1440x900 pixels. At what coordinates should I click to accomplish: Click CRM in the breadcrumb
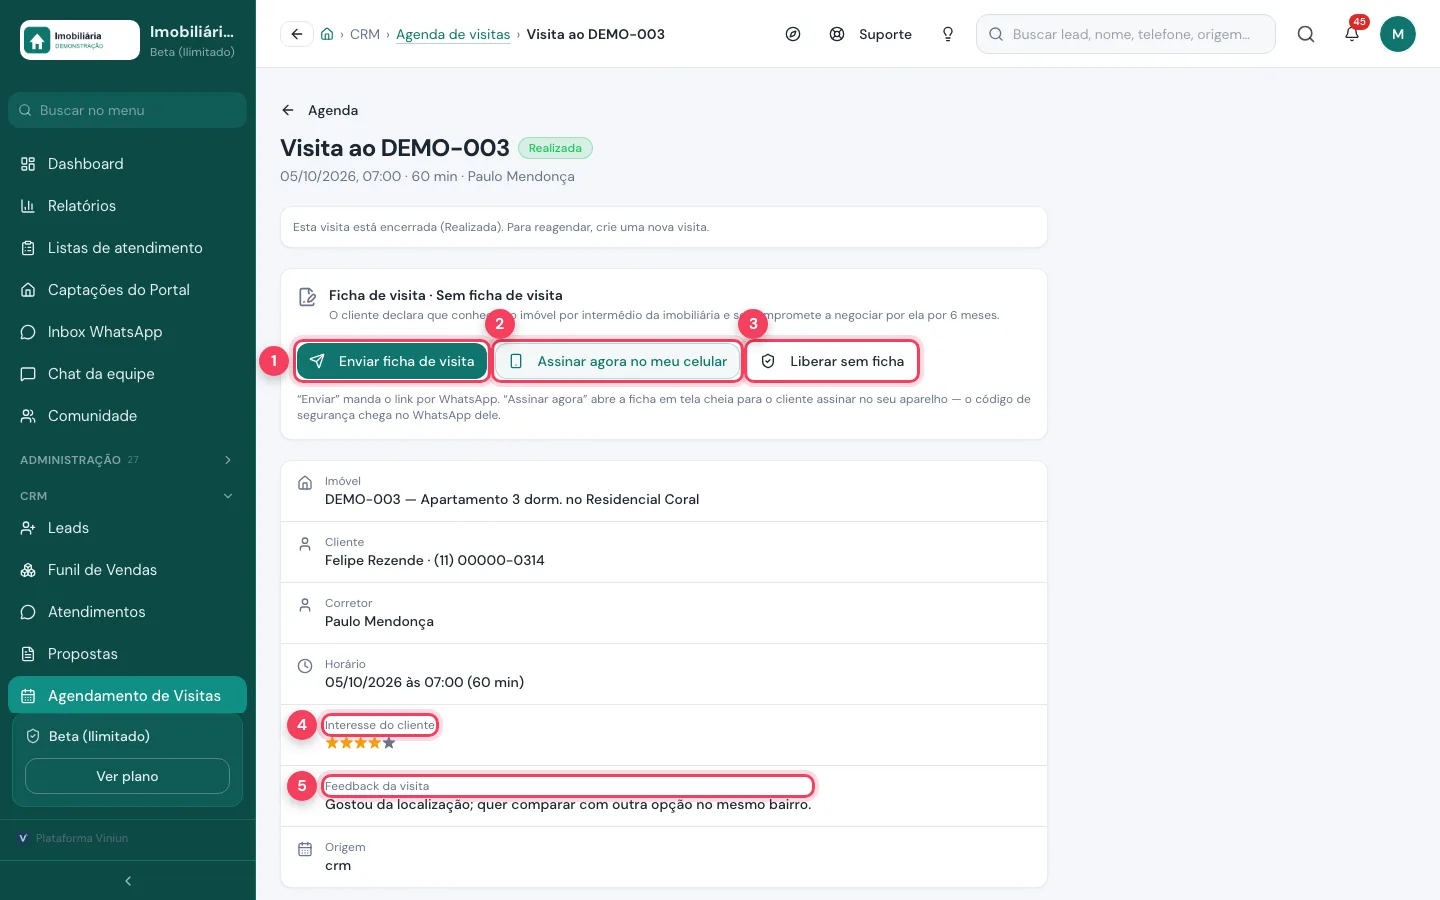coord(365,34)
